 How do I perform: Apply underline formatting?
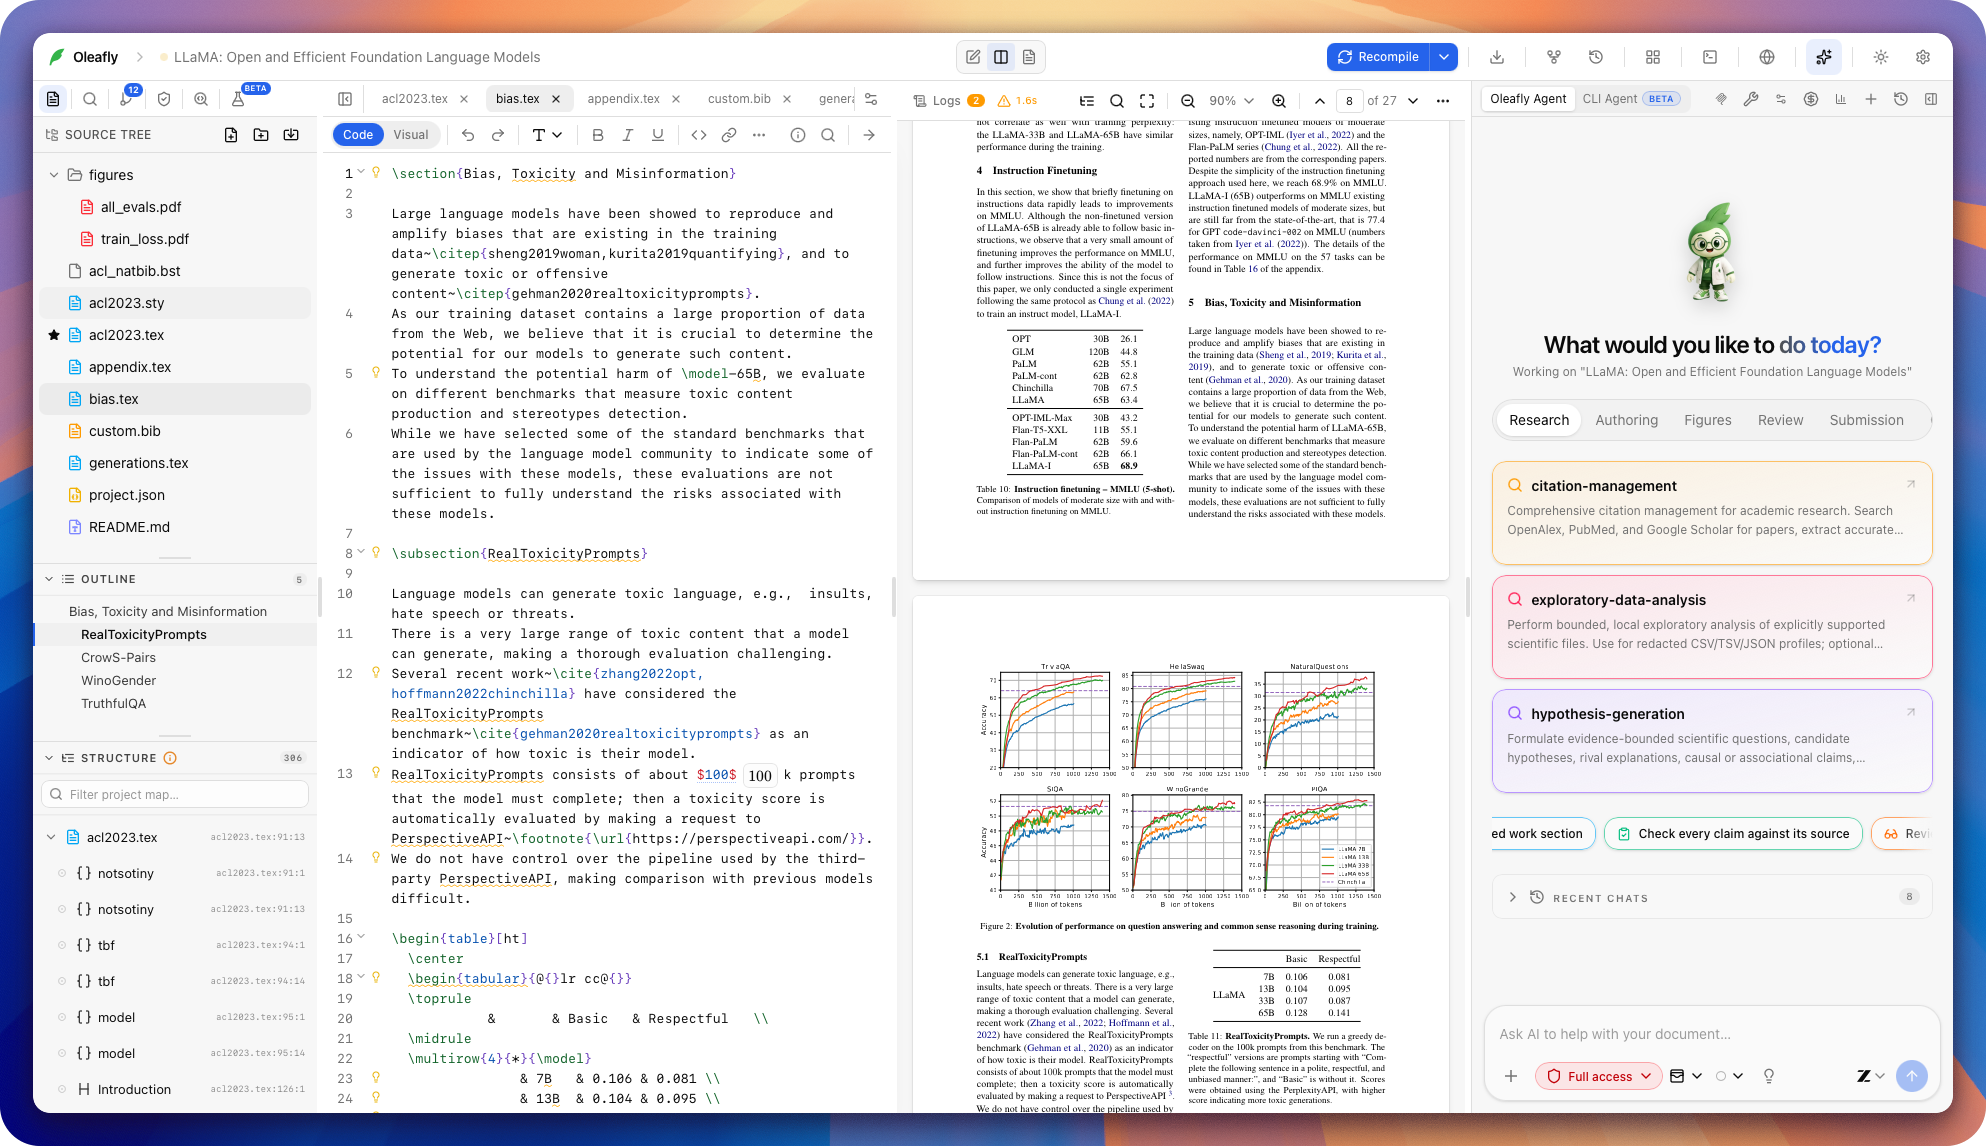(658, 135)
